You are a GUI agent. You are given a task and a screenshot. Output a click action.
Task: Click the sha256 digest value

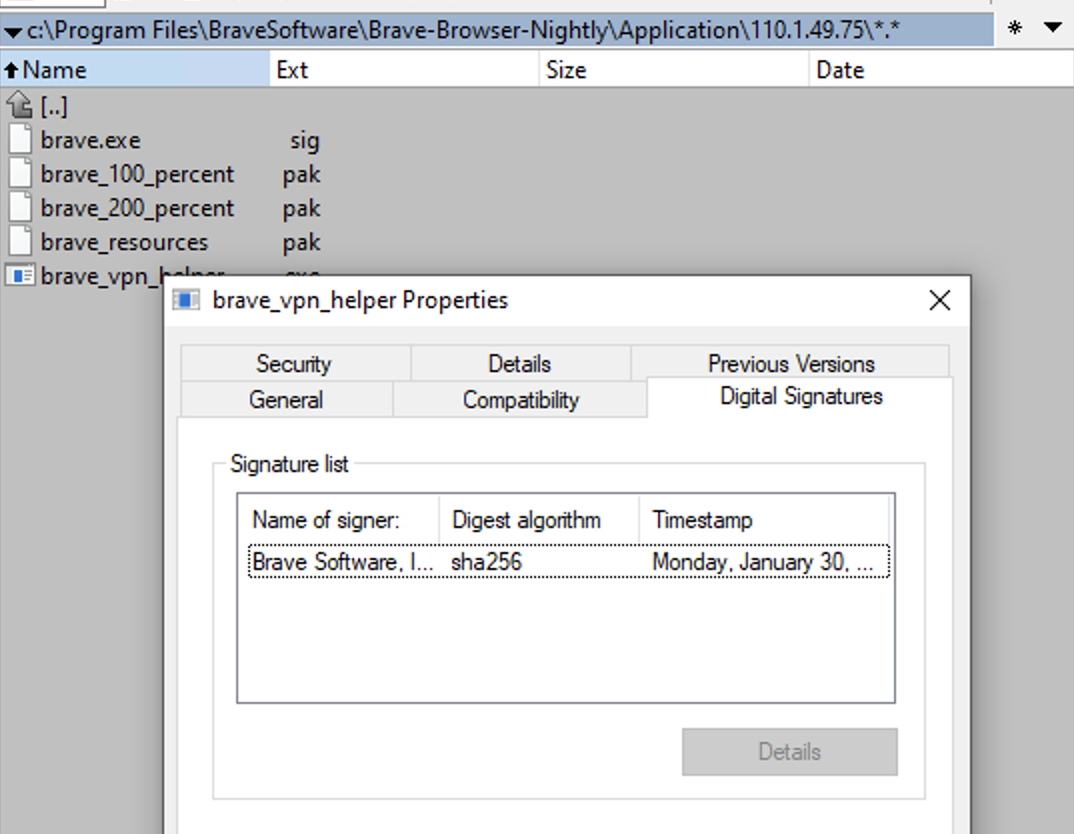pos(486,562)
